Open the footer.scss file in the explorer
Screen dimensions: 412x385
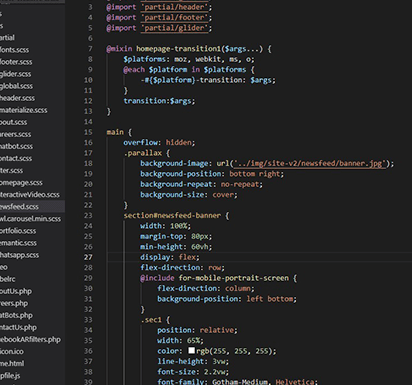[x=16, y=62]
